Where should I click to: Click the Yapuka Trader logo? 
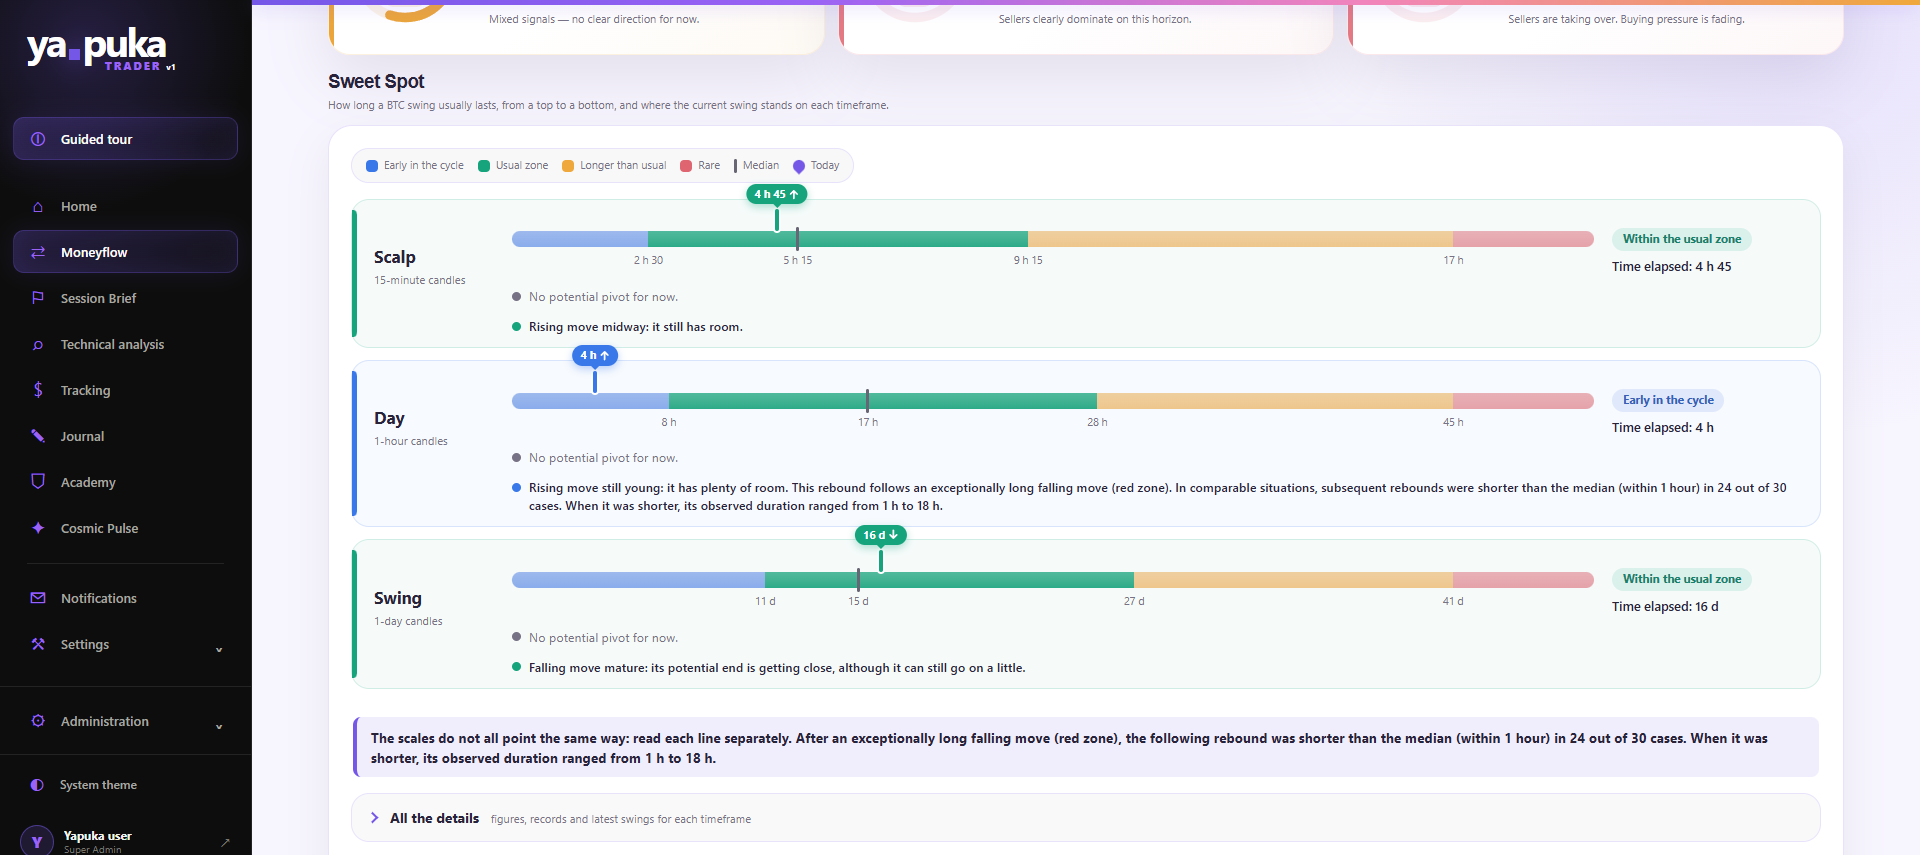[x=101, y=48]
